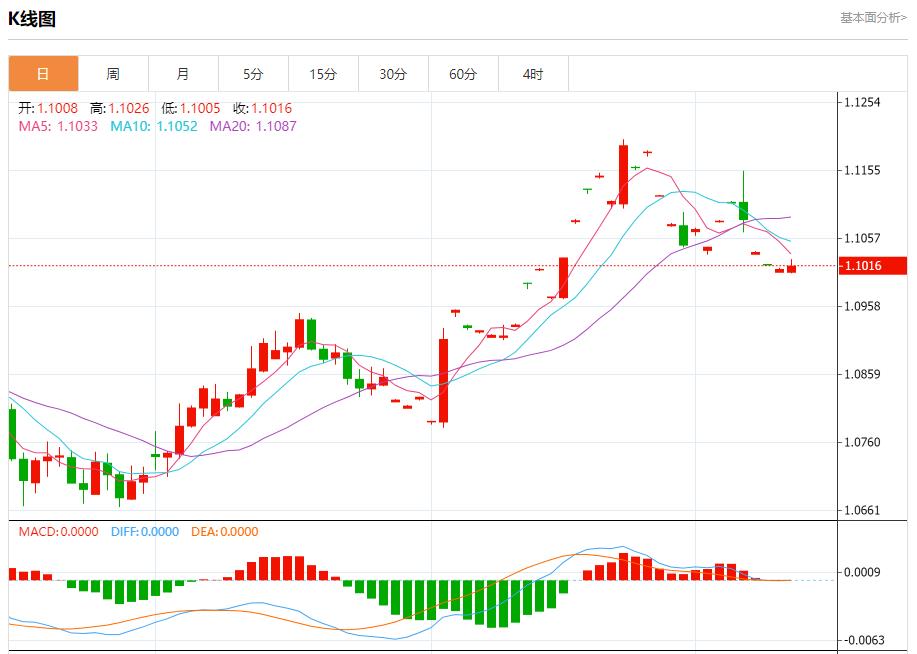Open the 4时 four-hour tab
The image size is (917, 654).
tap(533, 74)
